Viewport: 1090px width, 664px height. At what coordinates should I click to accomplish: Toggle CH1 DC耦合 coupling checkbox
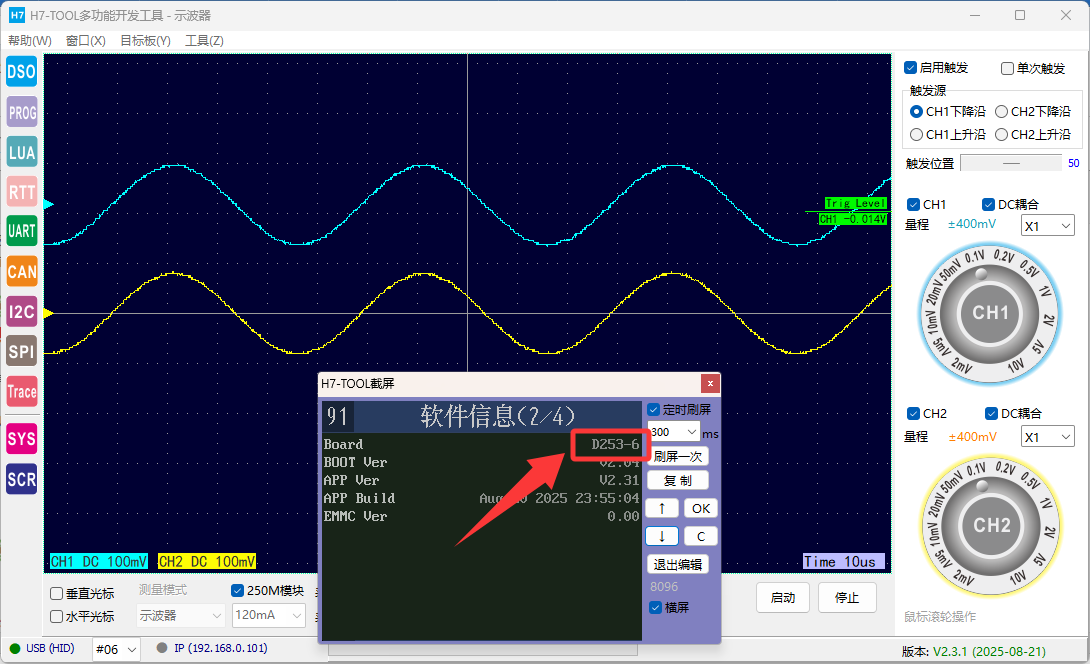[x=989, y=204]
